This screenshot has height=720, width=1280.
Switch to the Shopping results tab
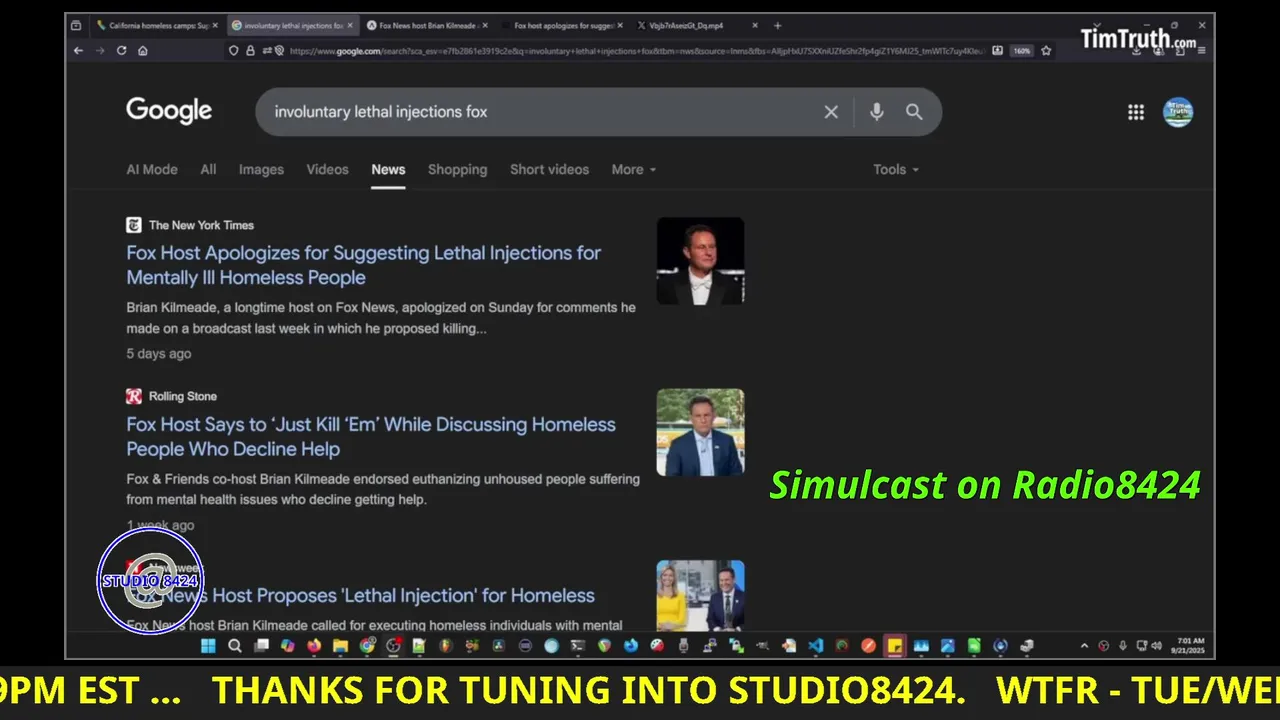457,169
